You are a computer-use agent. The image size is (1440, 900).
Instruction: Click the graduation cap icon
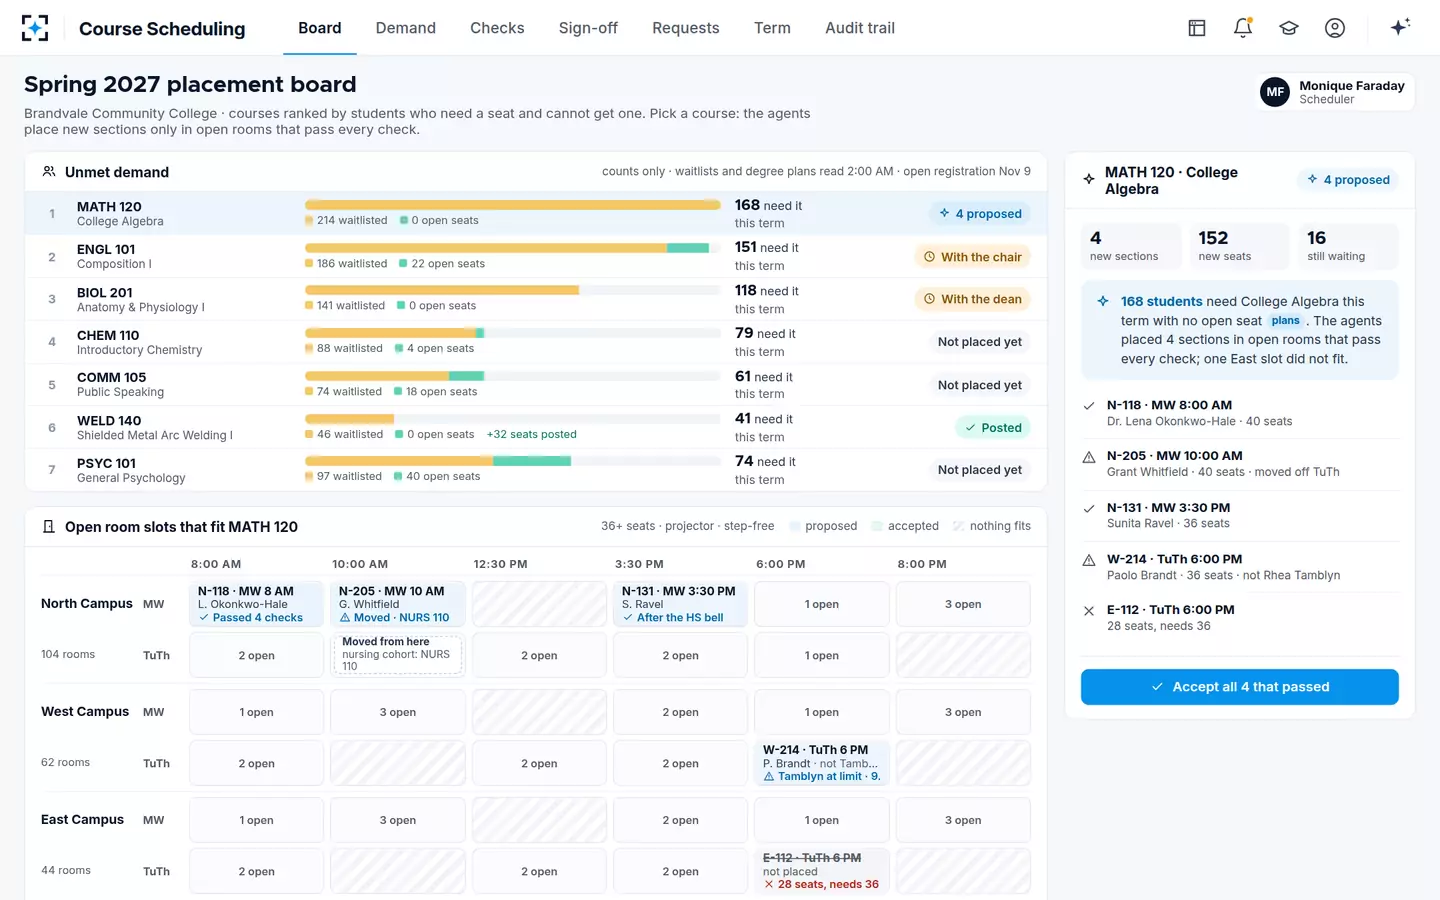point(1289,28)
